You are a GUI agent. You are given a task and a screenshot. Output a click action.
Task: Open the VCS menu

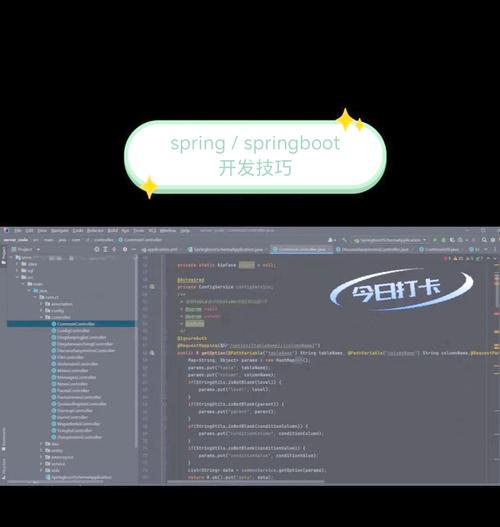[x=152, y=231]
